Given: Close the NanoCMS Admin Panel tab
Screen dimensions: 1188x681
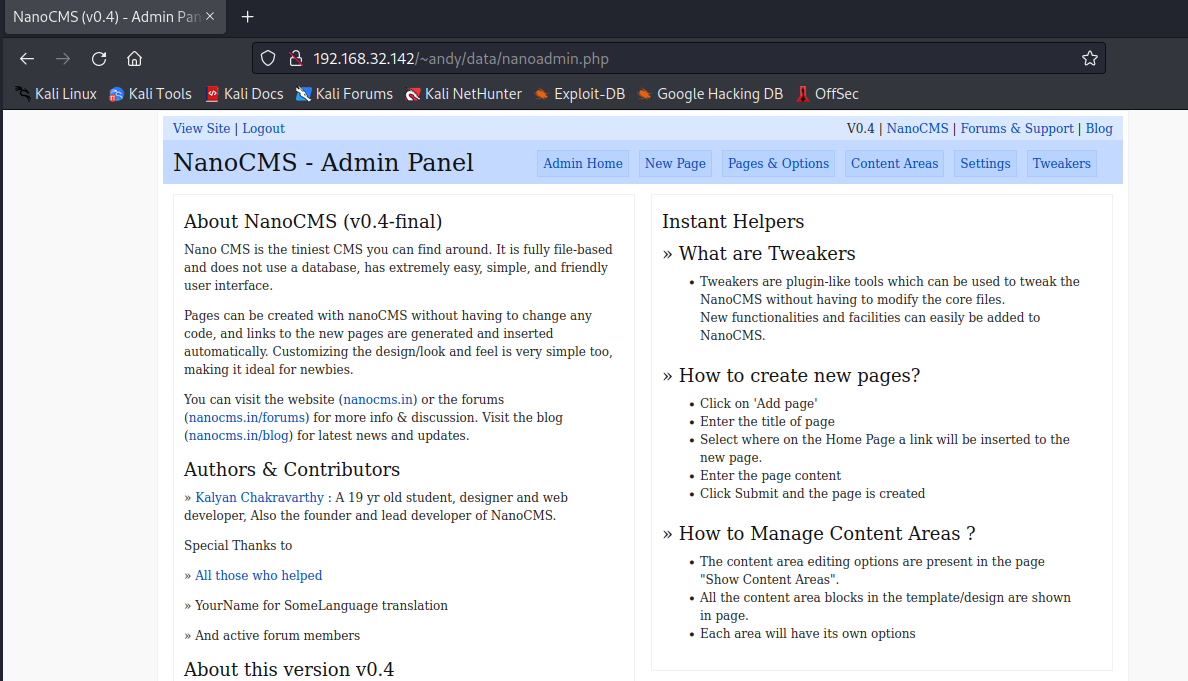Looking at the screenshot, I should click(210, 17).
